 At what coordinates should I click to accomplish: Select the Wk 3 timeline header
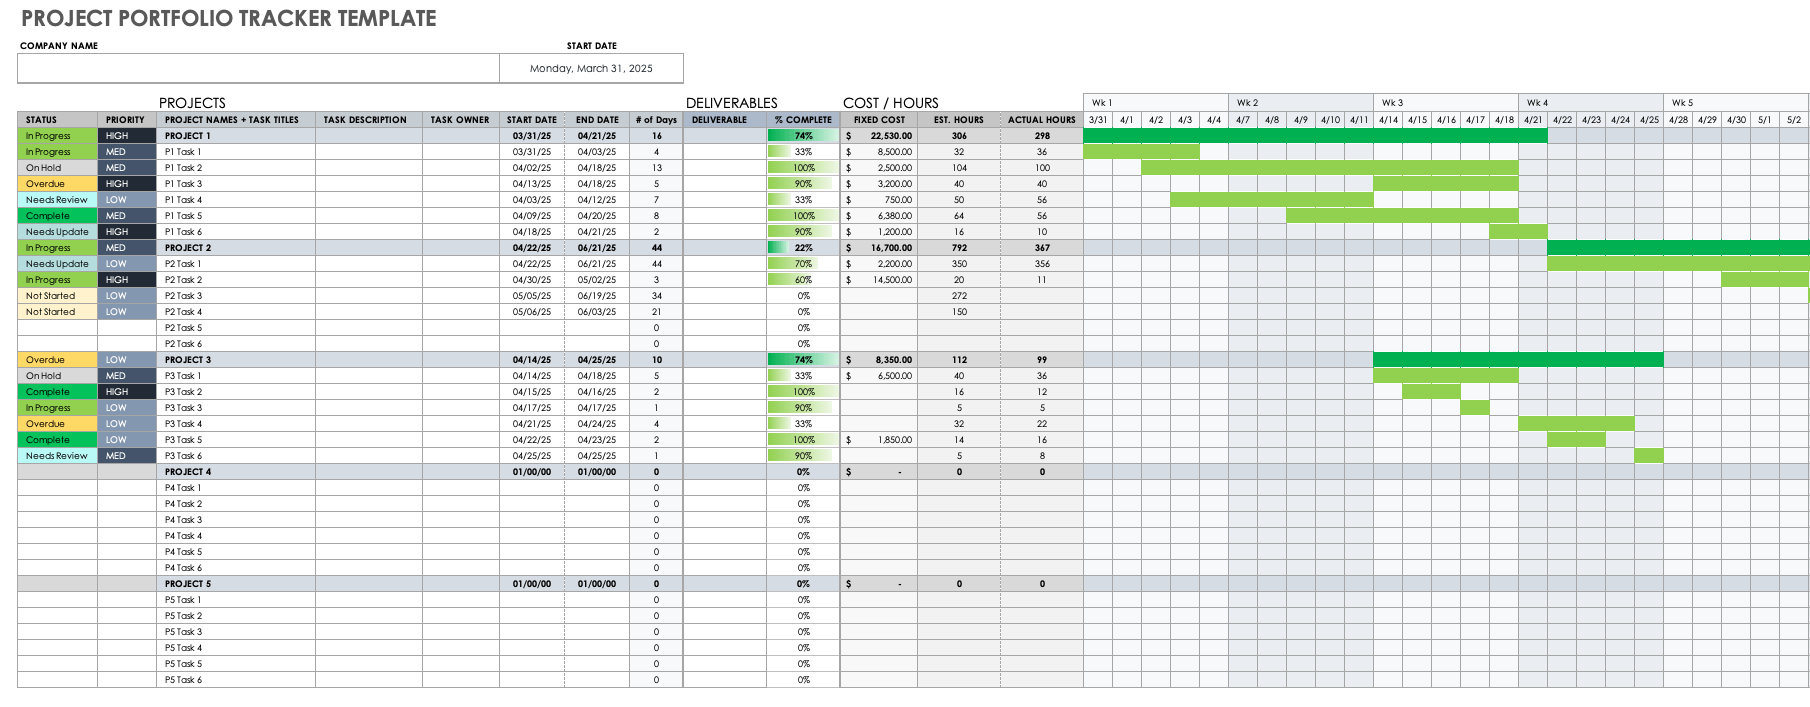[x=1446, y=103]
